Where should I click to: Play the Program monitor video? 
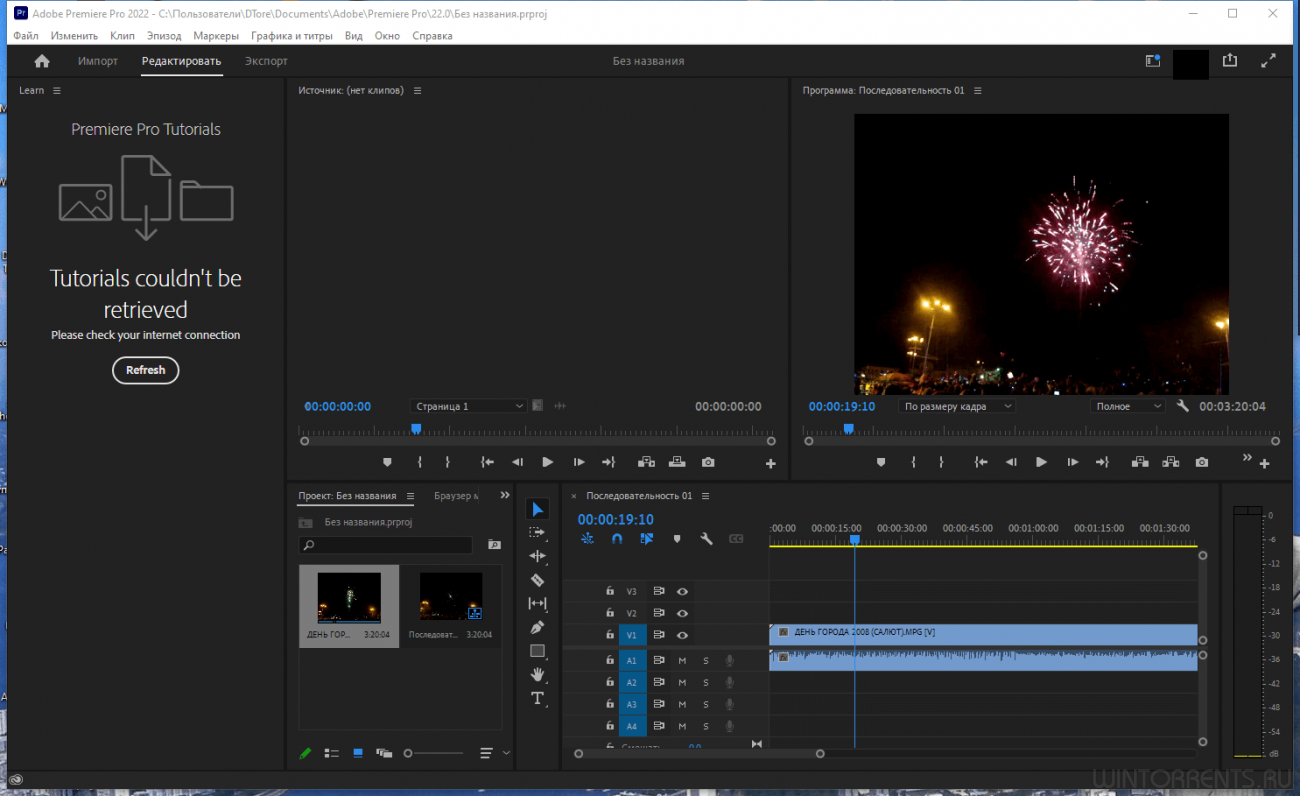1041,462
